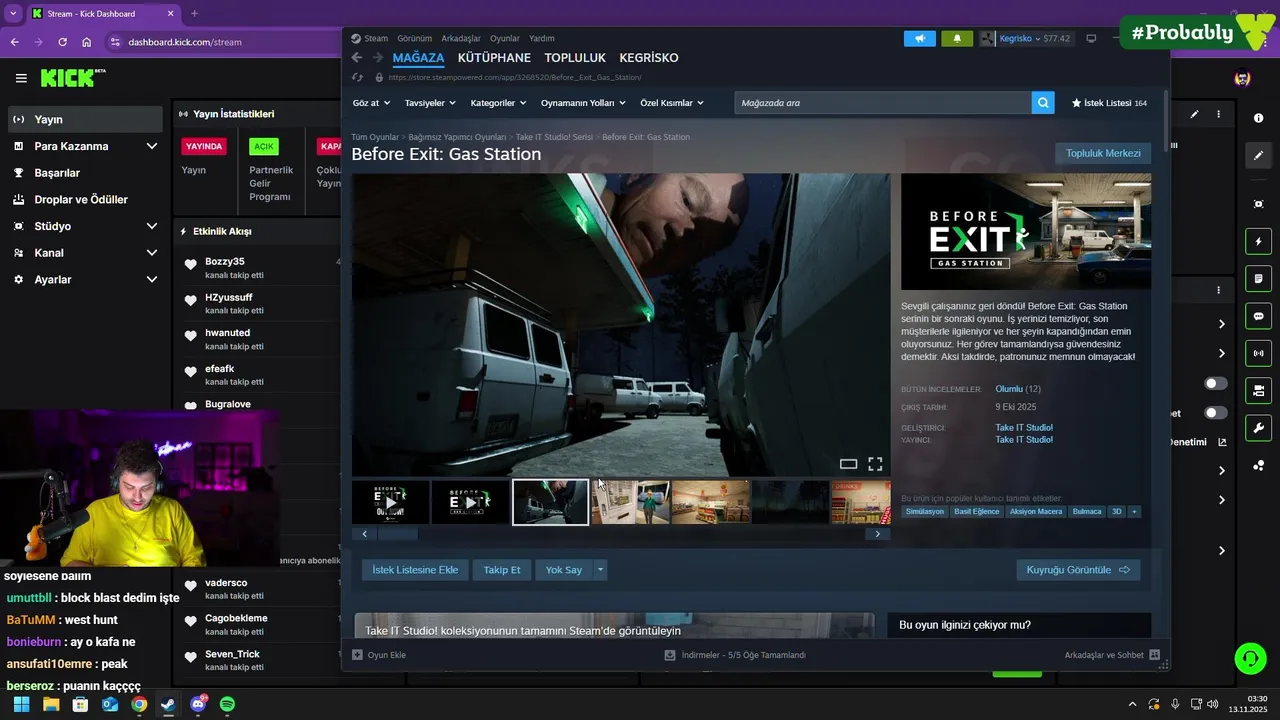Select Yayın in Kick sidebar
The width and height of the screenshot is (1280, 720).
[x=84, y=119]
